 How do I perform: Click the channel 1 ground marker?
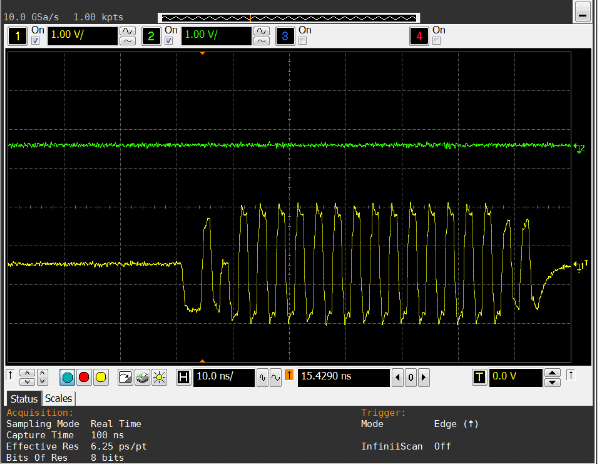tap(580, 265)
